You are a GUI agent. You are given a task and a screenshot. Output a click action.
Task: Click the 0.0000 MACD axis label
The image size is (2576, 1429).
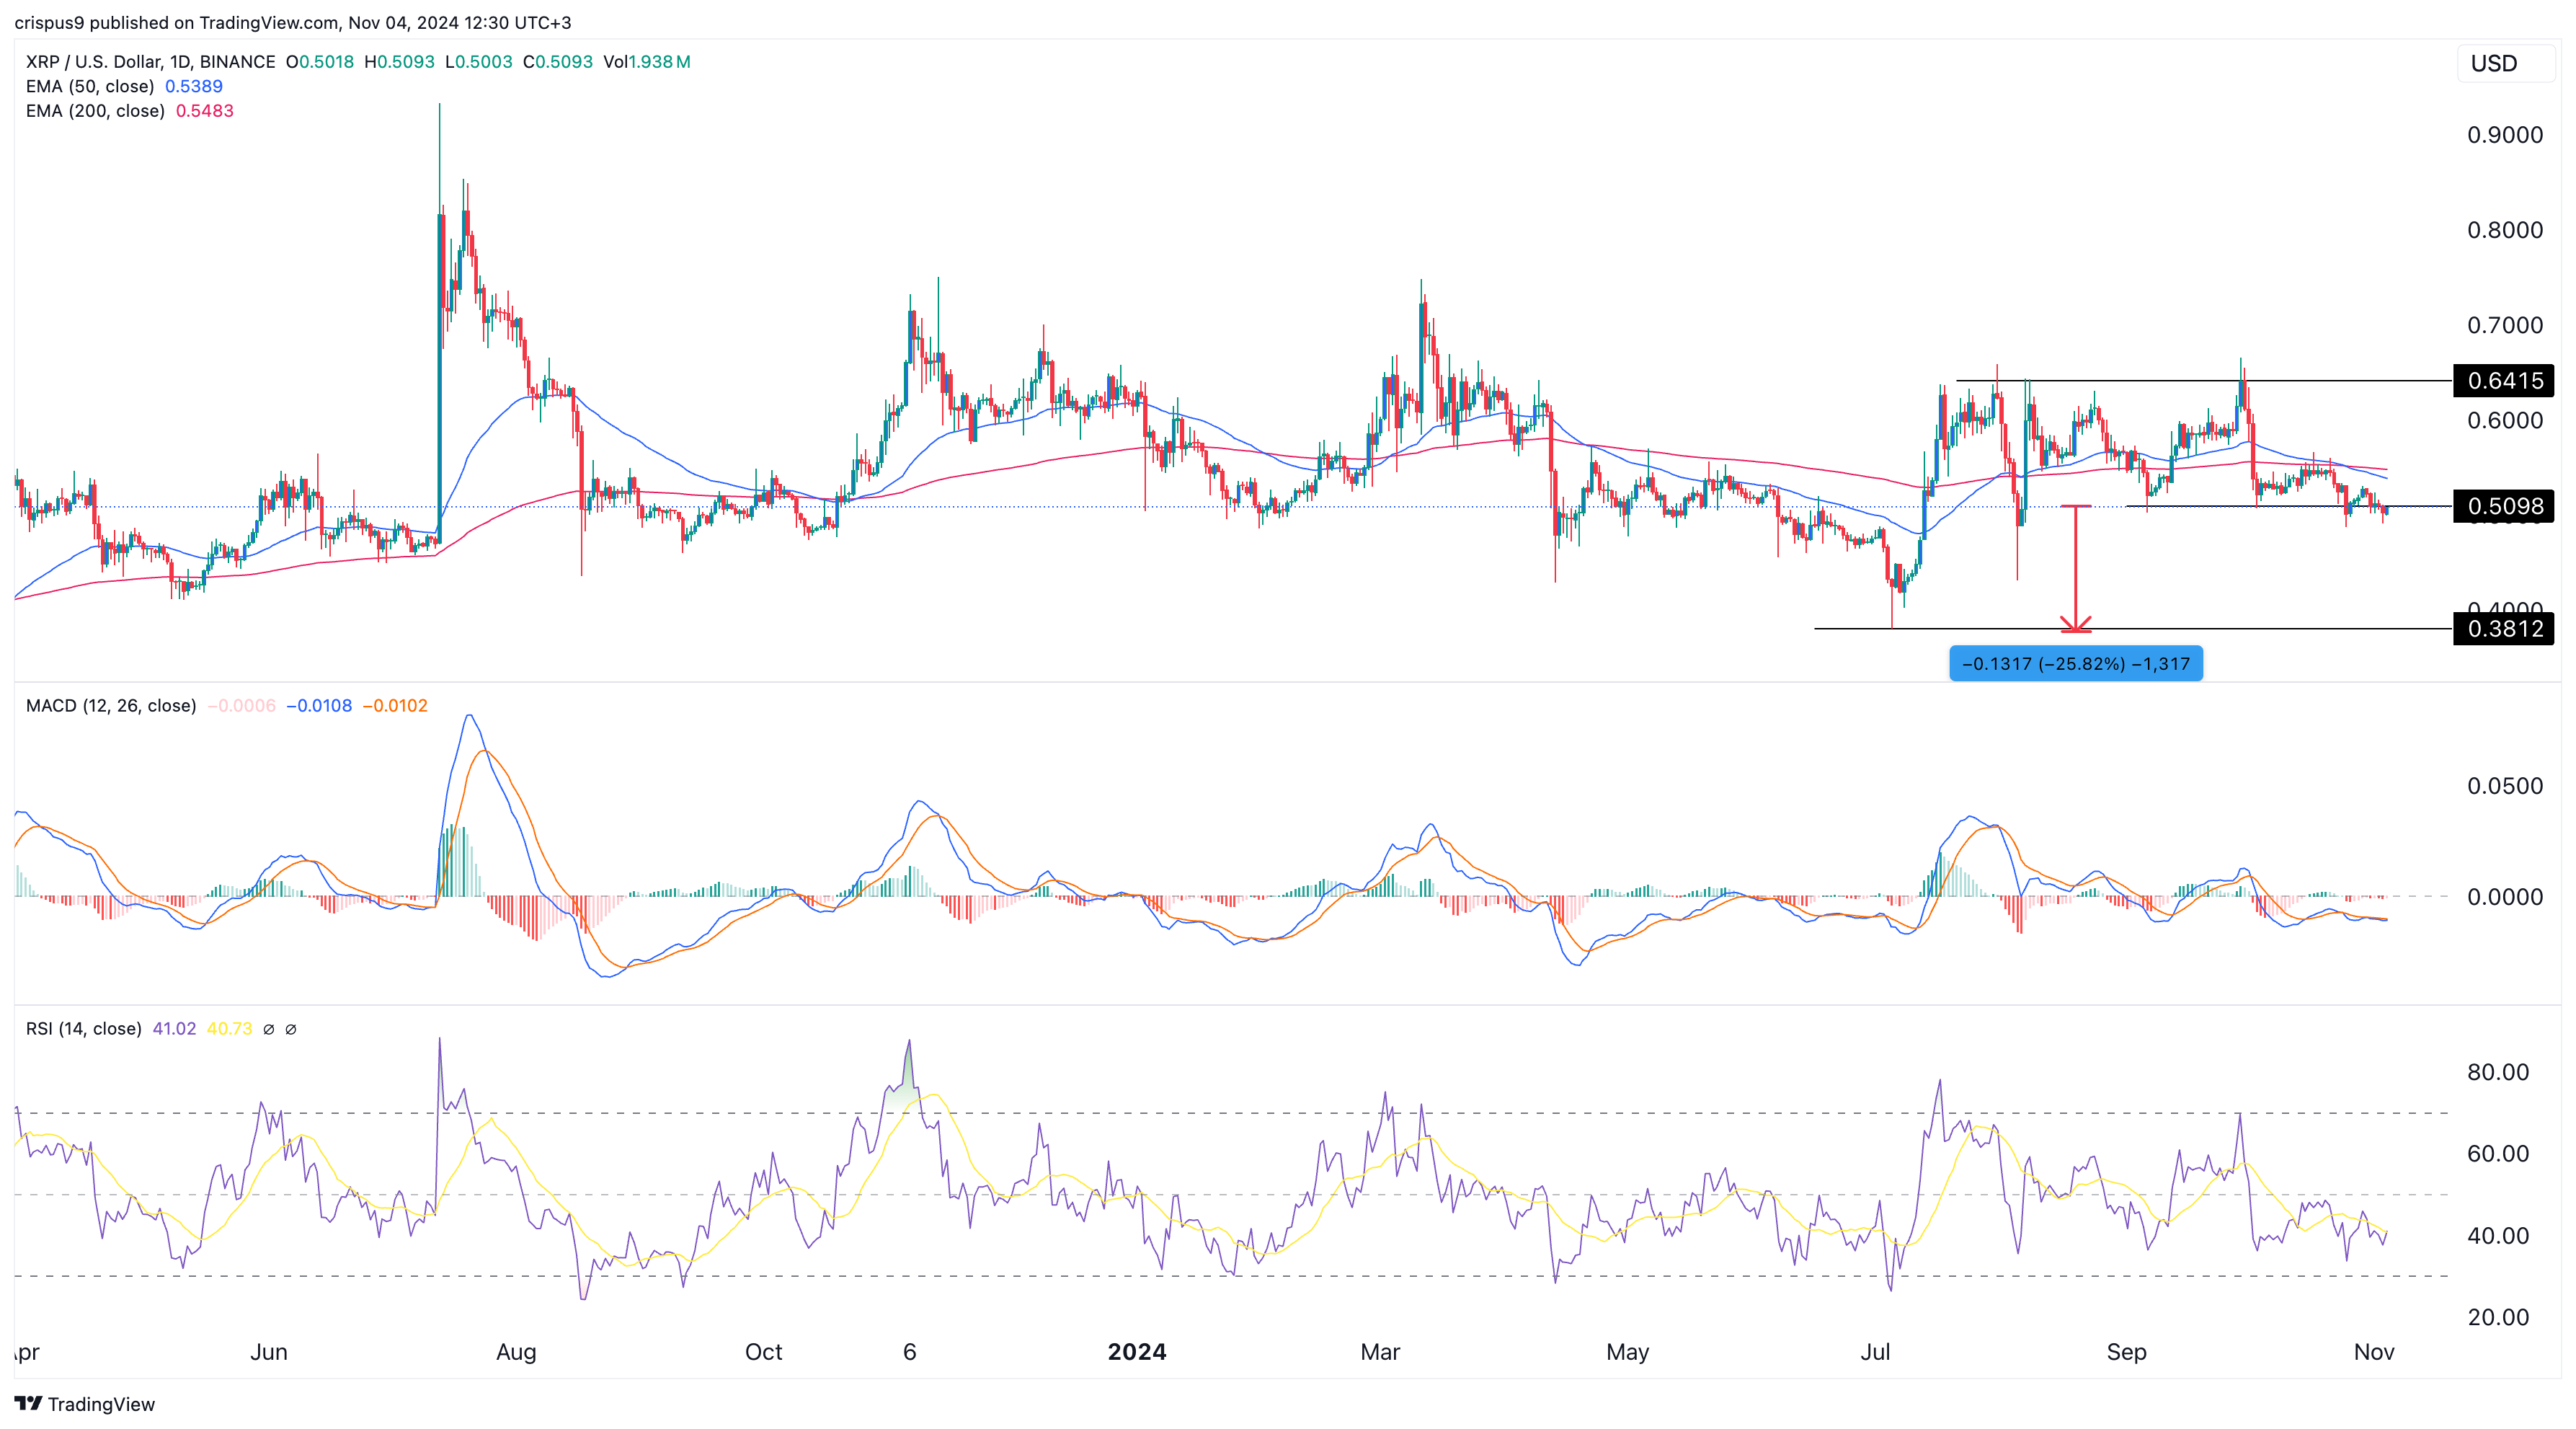coord(2505,897)
